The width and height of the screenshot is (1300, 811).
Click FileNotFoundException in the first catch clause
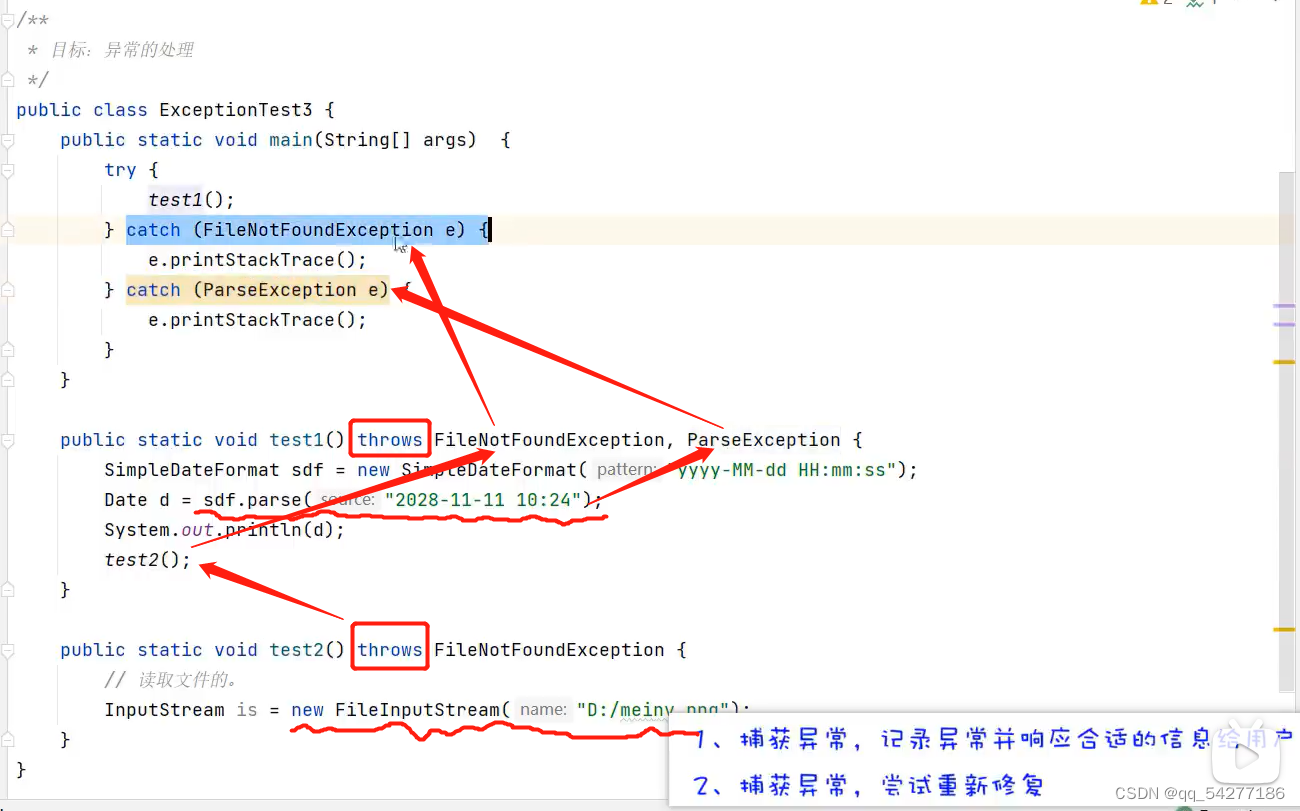(x=318, y=230)
